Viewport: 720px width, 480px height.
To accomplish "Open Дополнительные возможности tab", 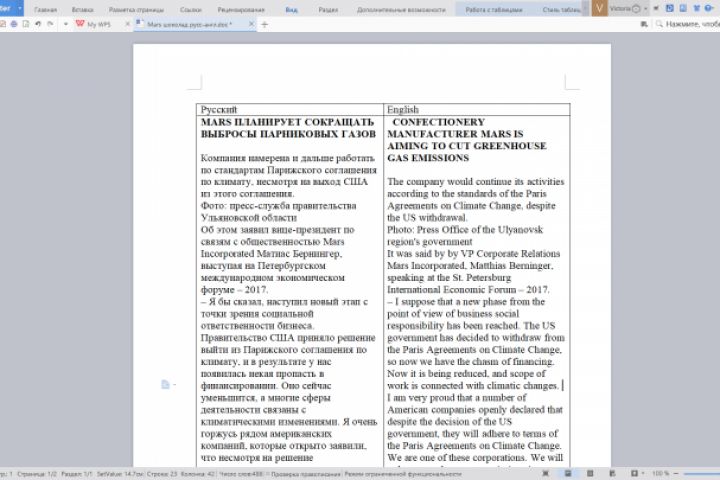I will (401, 10).
